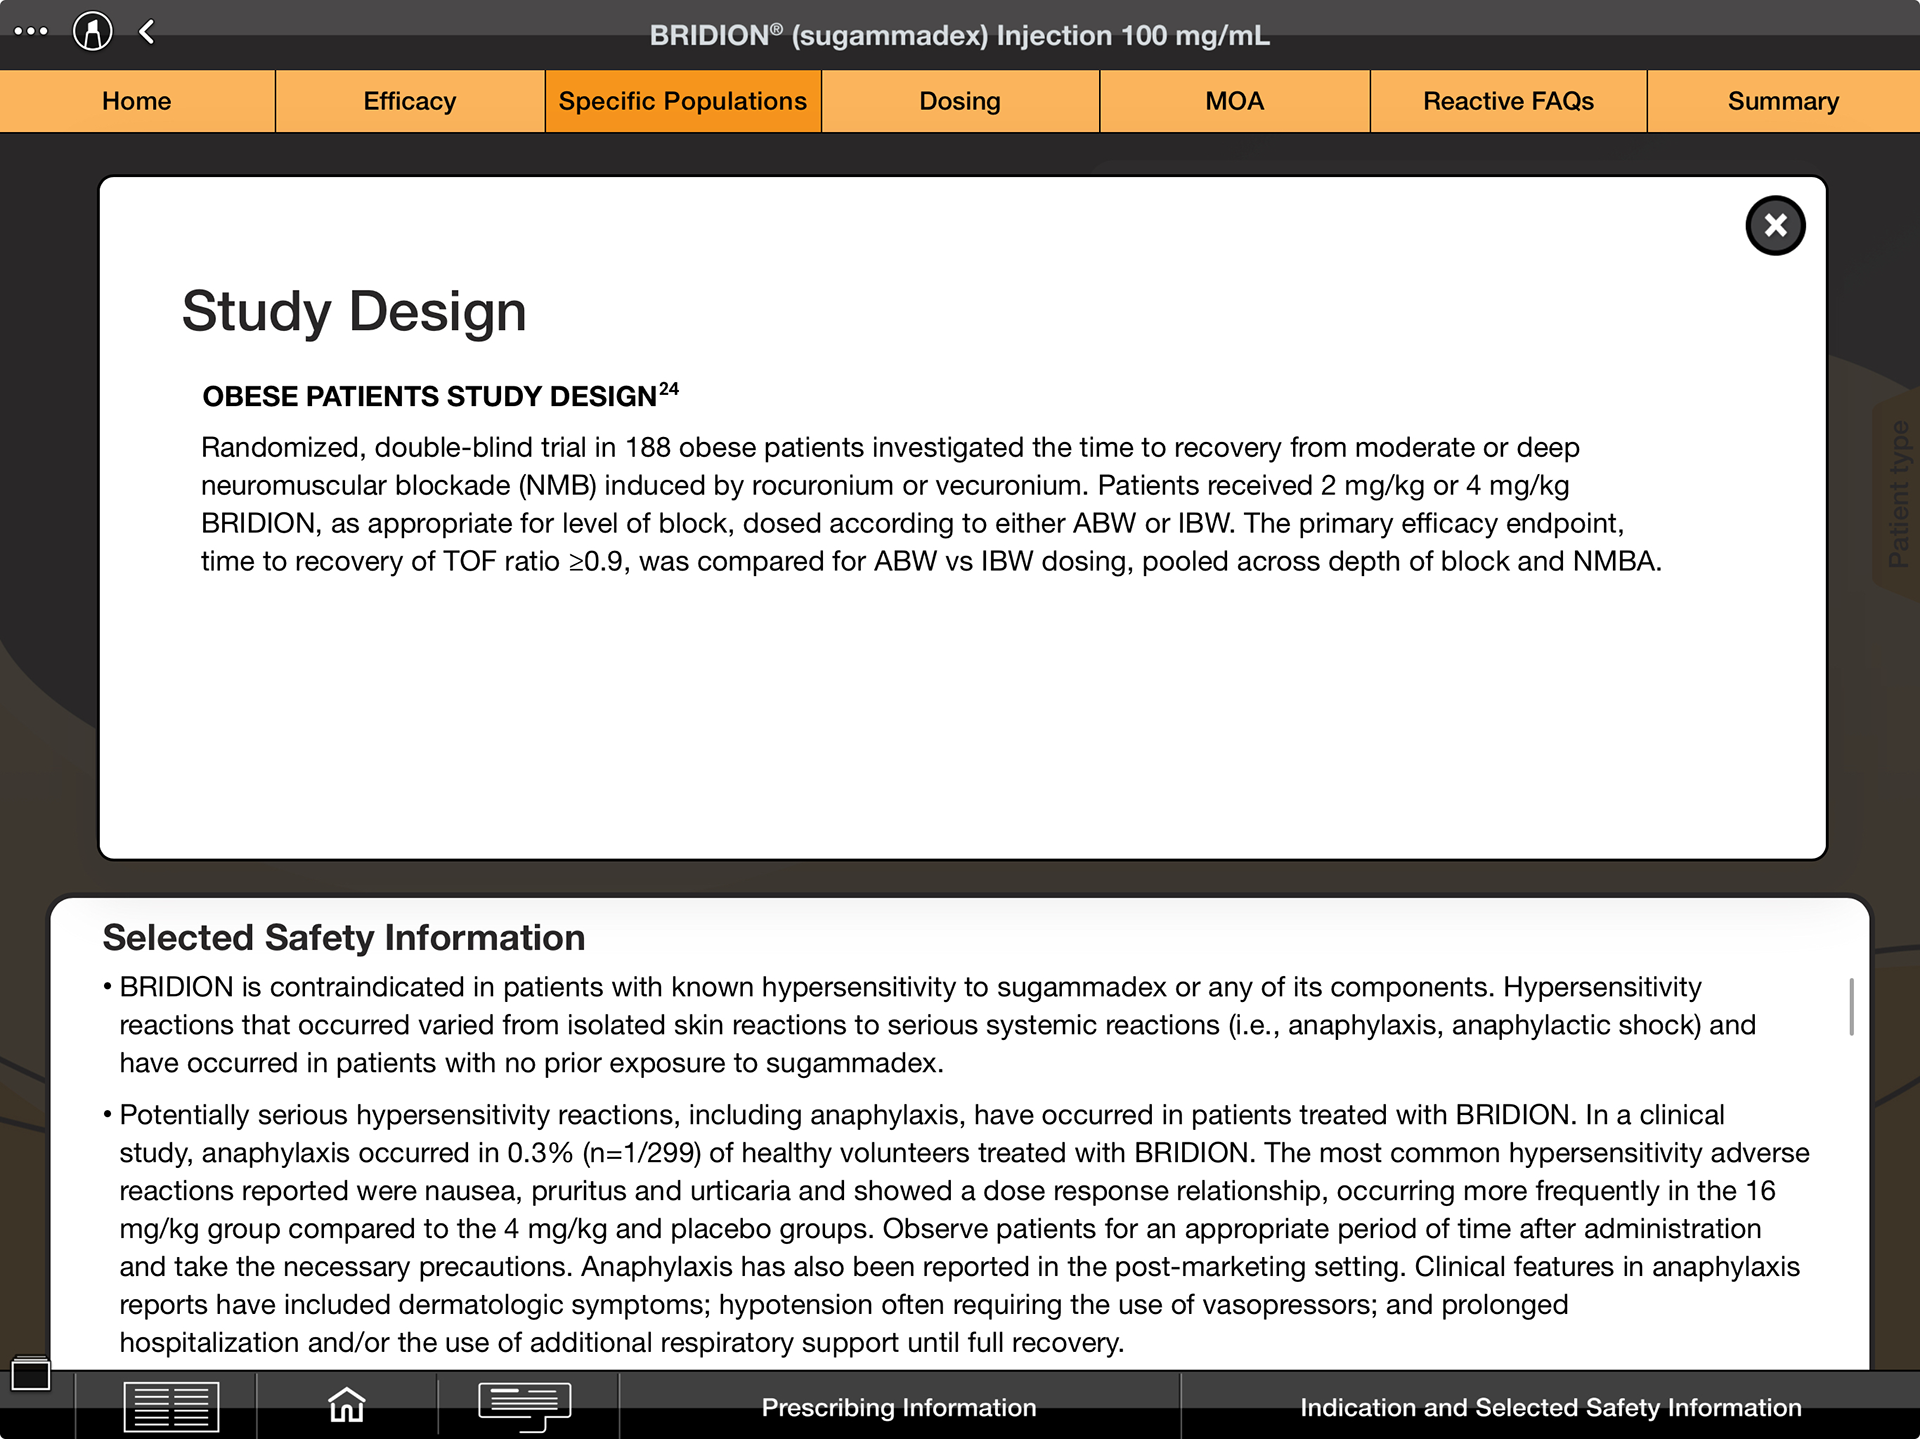The image size is (1920, 1439).
Task: Tap the circular profile logo icon
Action: coord(92,31)
